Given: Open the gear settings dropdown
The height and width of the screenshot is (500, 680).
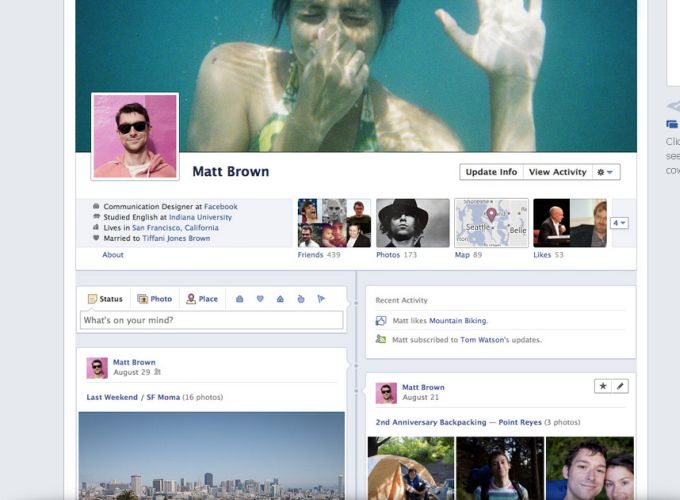Looking at the screenshot, I should [x=606, y=172].
